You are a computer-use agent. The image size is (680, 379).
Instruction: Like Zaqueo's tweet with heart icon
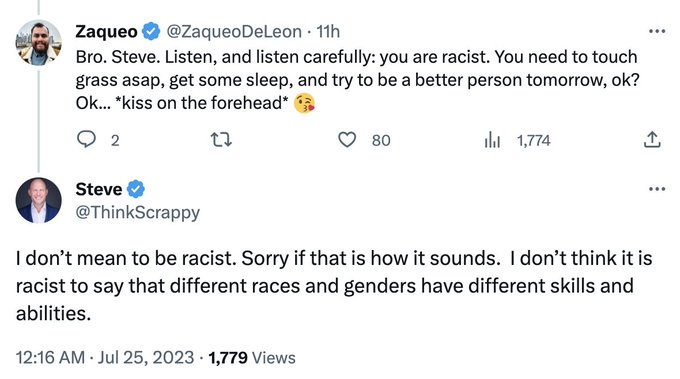click(x=347, y=140)
